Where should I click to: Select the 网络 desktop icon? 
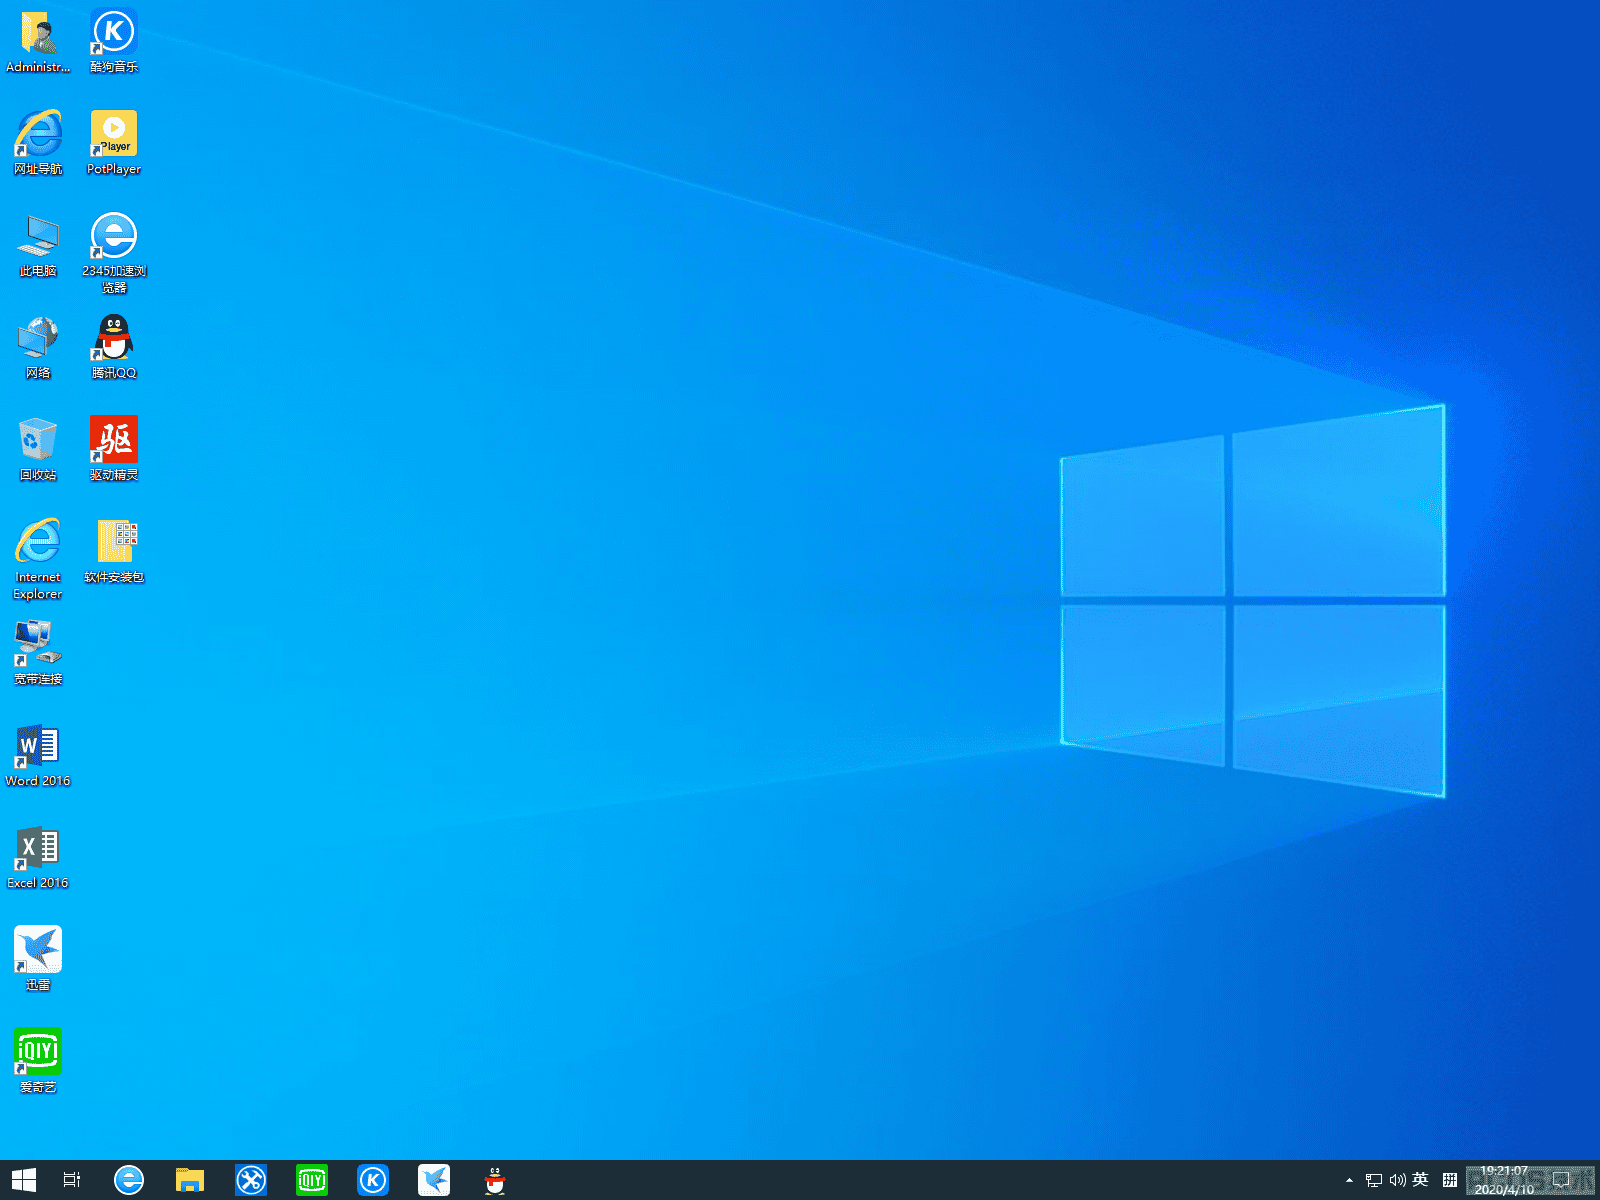pyautogui.click(x=38, y=348)
